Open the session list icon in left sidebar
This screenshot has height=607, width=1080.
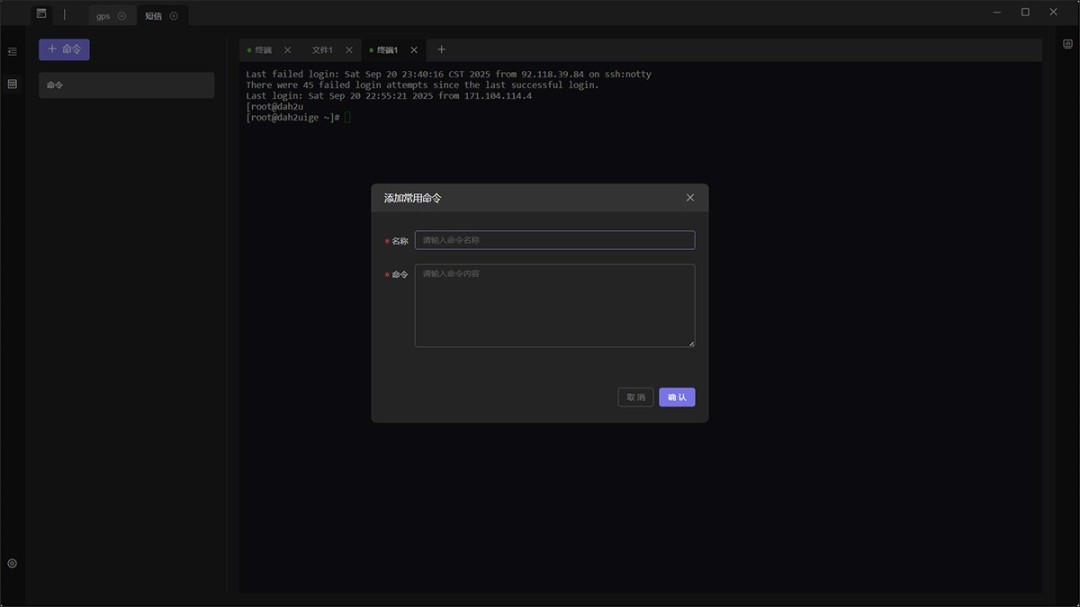[12, 49]
